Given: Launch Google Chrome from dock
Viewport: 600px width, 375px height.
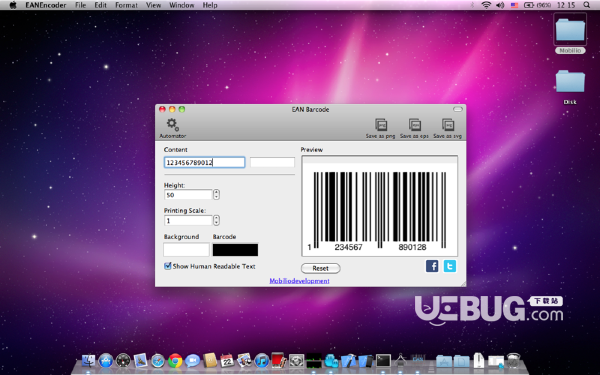Looking at the screenshot, I should point(175,360).
